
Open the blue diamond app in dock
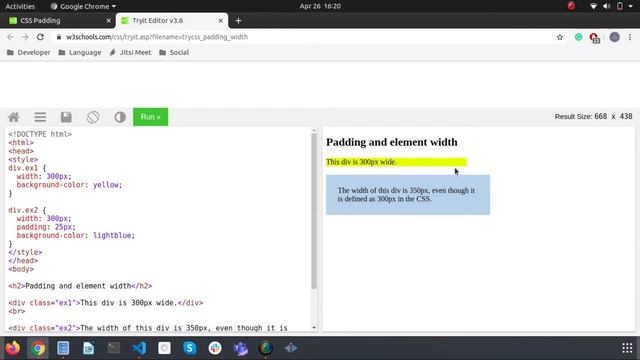pos(291,348)
